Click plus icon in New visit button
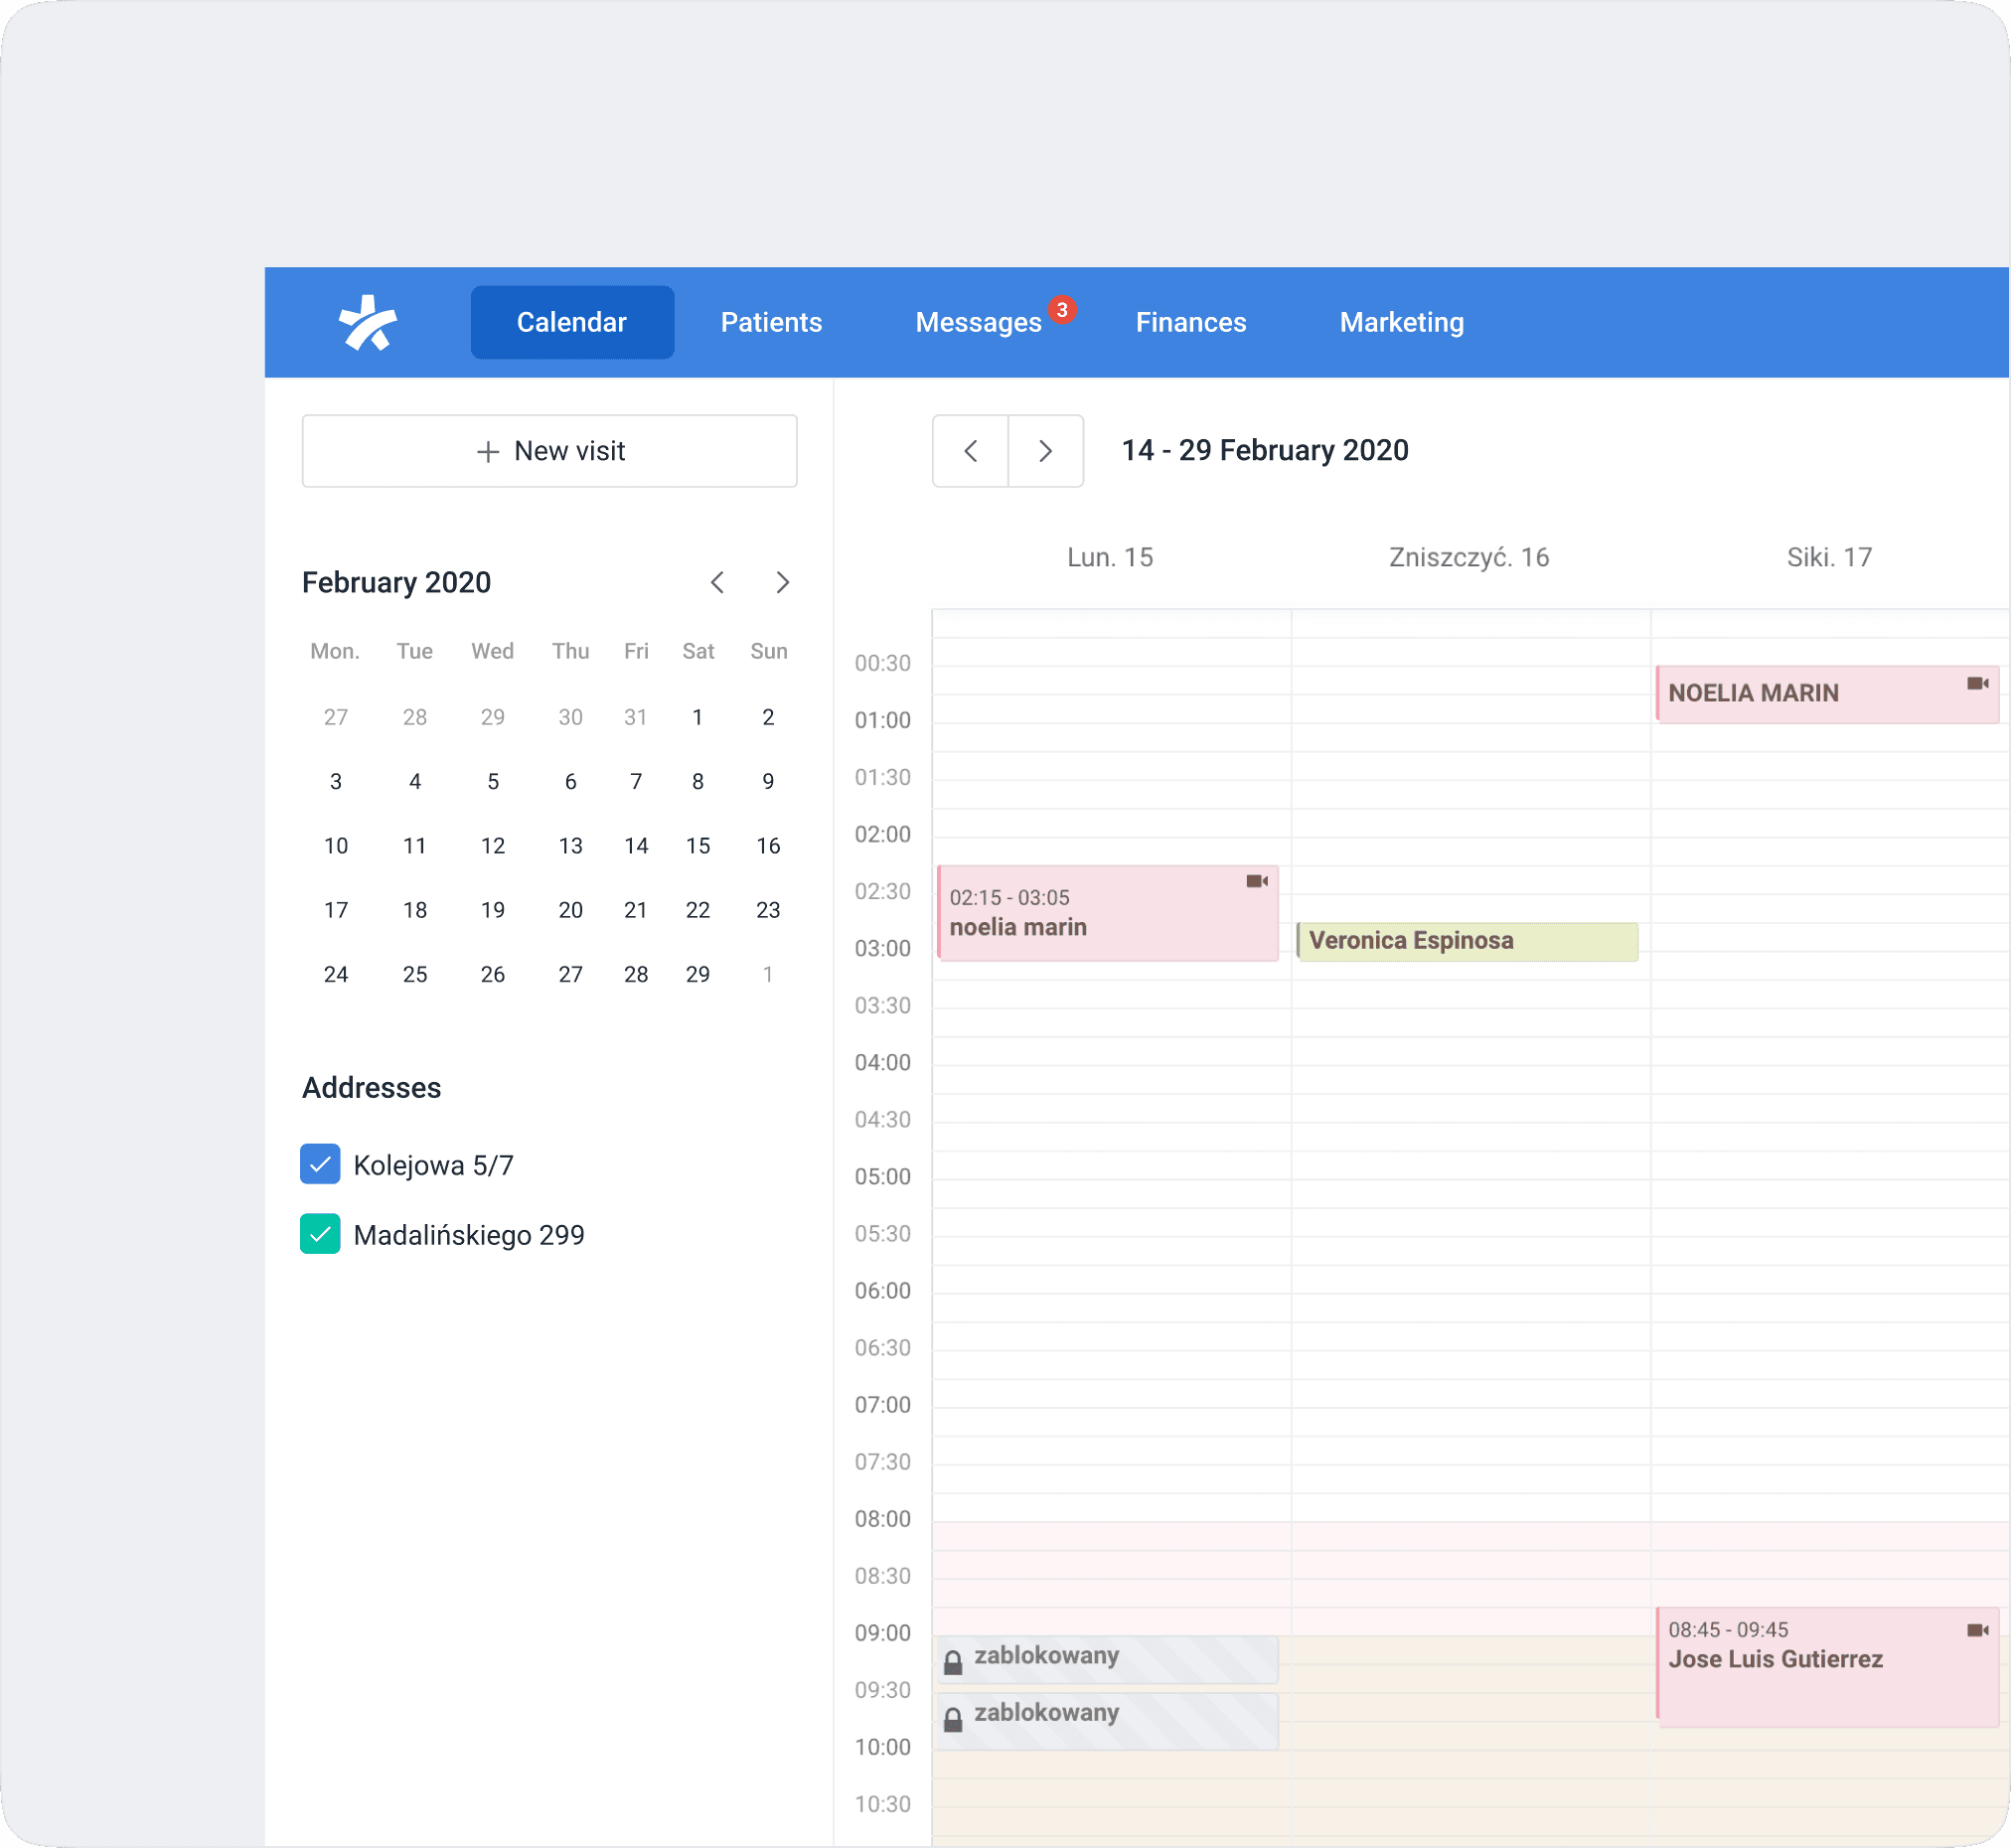The height and width of the screenshot is (1848, 2011). click(488, 452)
